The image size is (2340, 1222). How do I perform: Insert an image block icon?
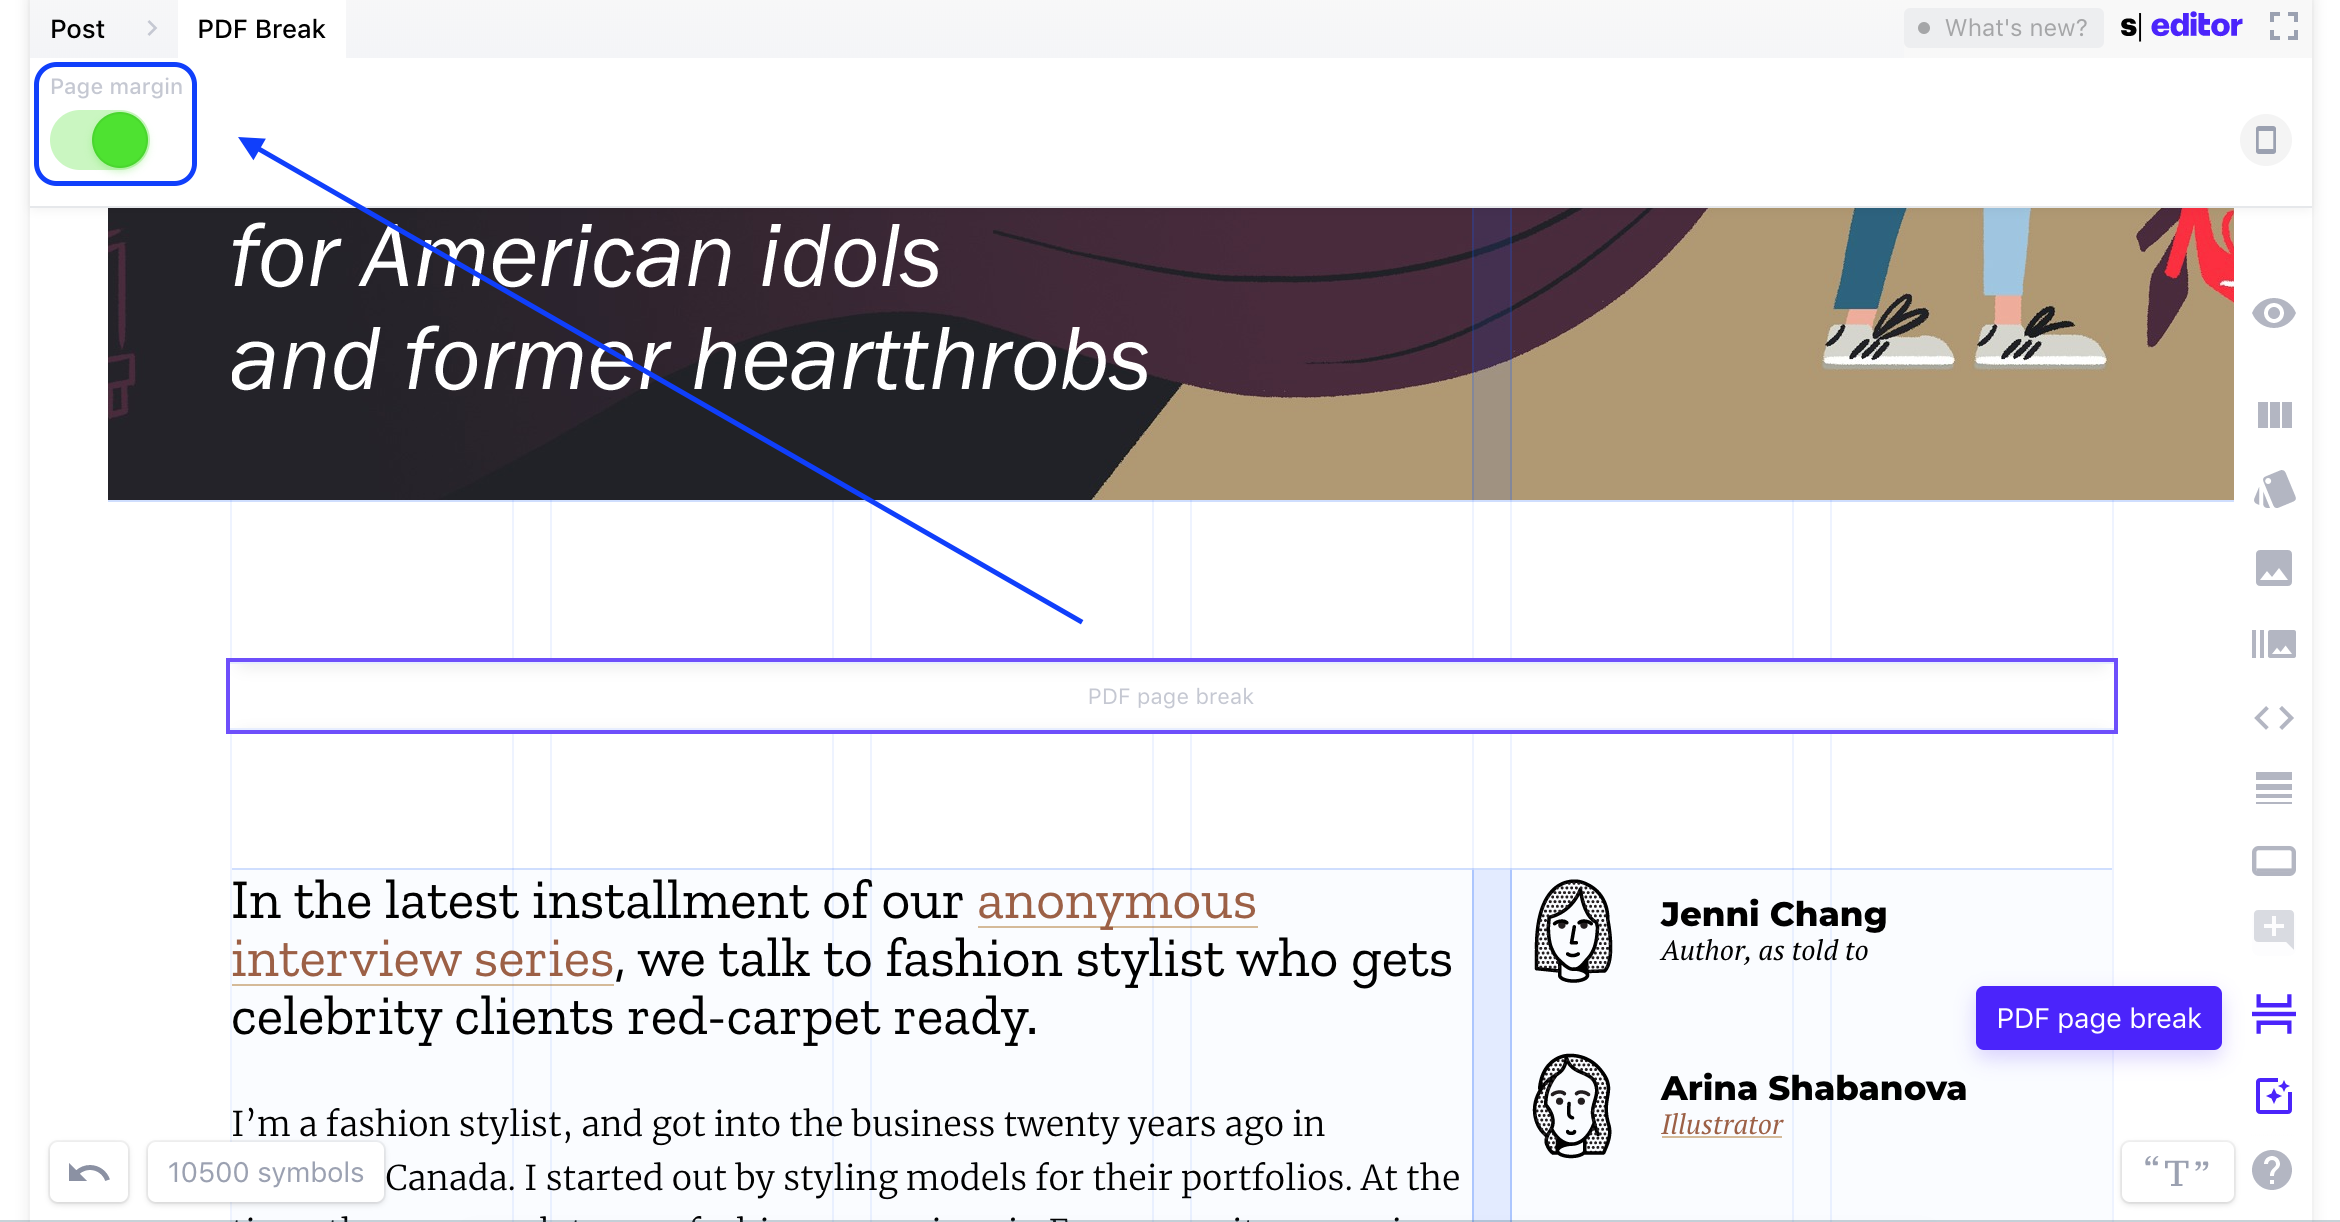(2274, 568)
